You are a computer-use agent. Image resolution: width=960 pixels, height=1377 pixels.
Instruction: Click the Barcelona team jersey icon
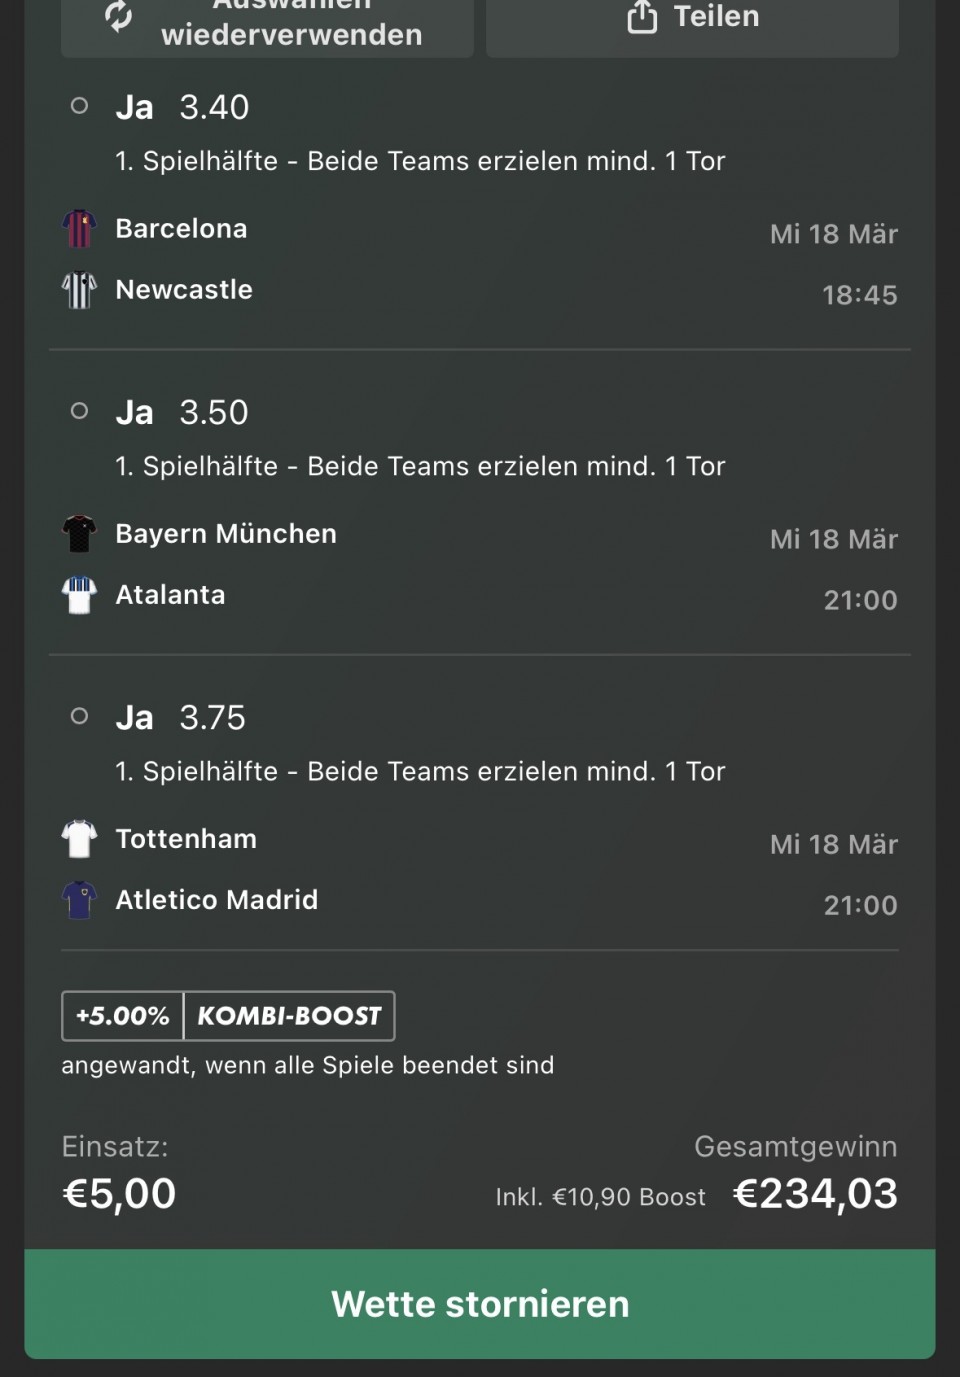click(79, 229)
